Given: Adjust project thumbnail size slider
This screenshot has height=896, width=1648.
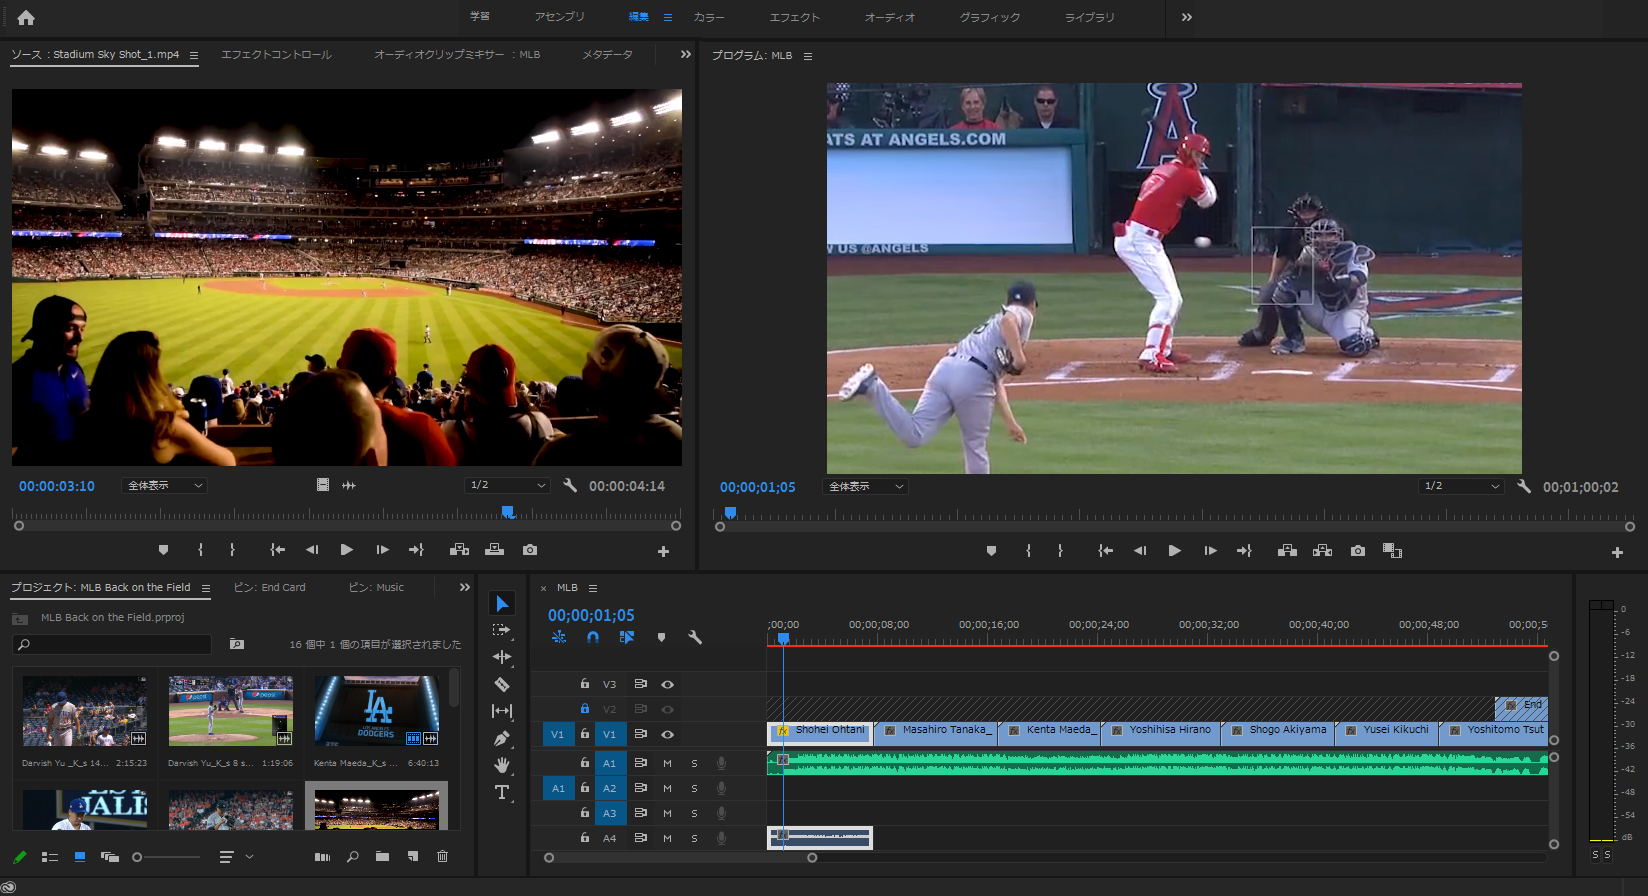Looking at the screenshot, I should coord(166,857).
